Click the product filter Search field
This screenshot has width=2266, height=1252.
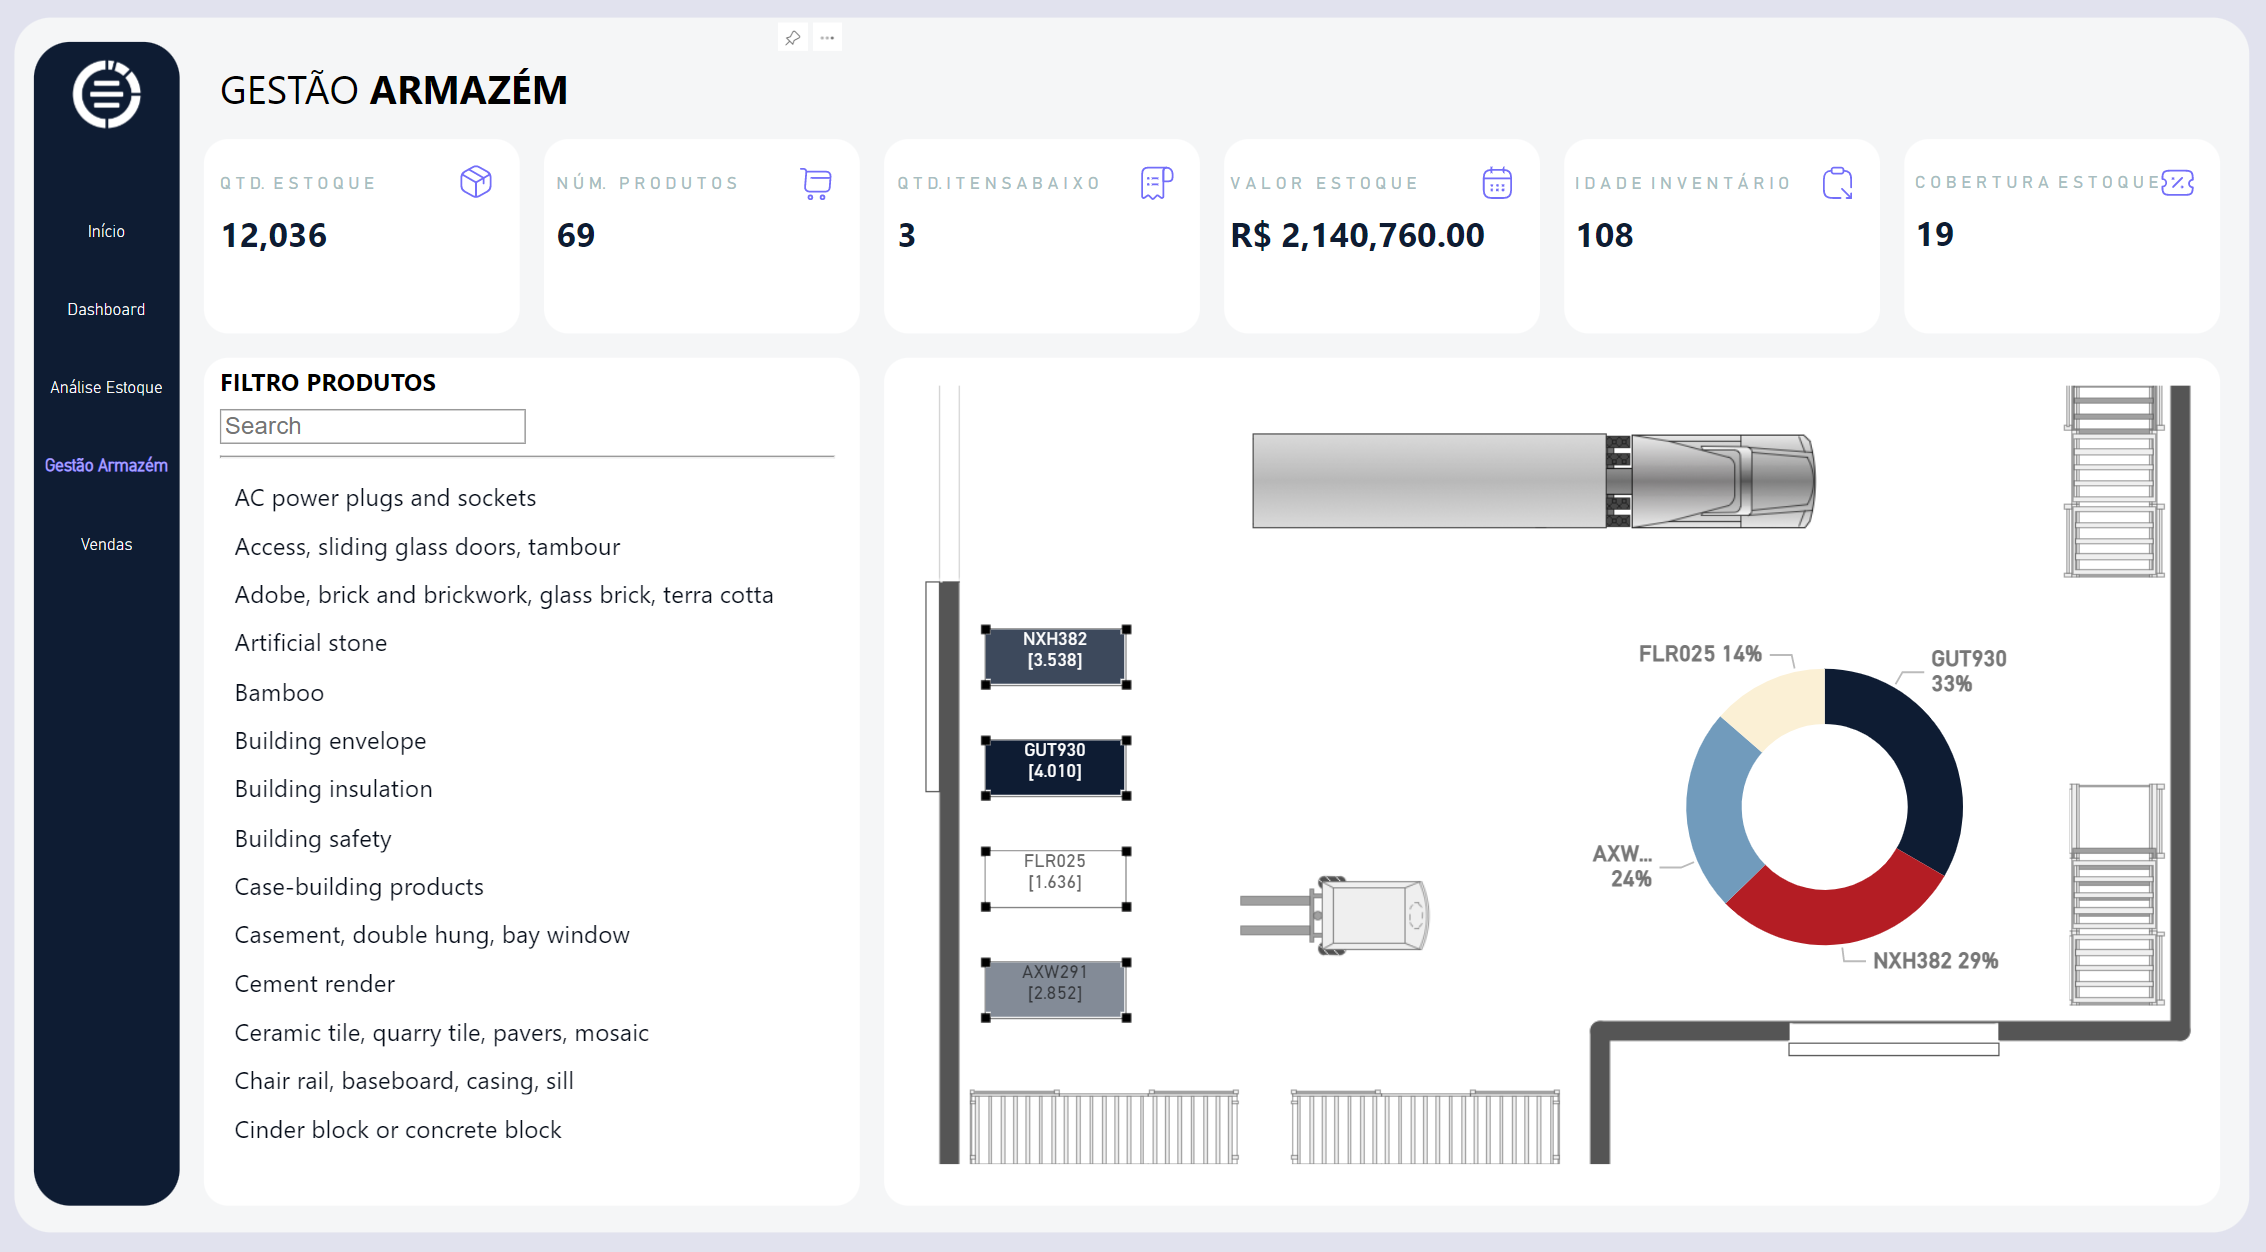click(372, 426)
